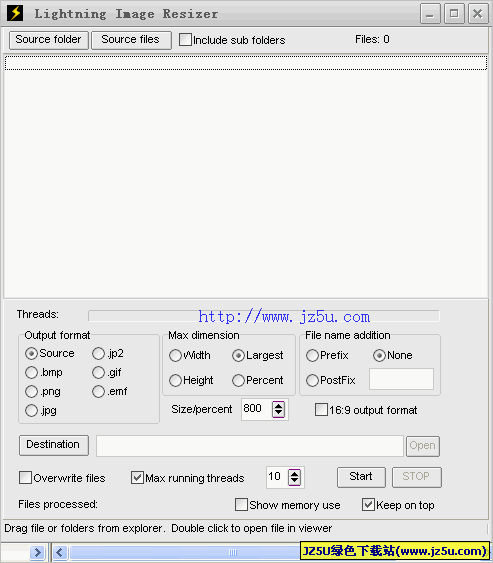Image resolution: width=493 pixels, height=563 pixels.
Task: Open the Source folder chooser
Action: pos(48,40)
